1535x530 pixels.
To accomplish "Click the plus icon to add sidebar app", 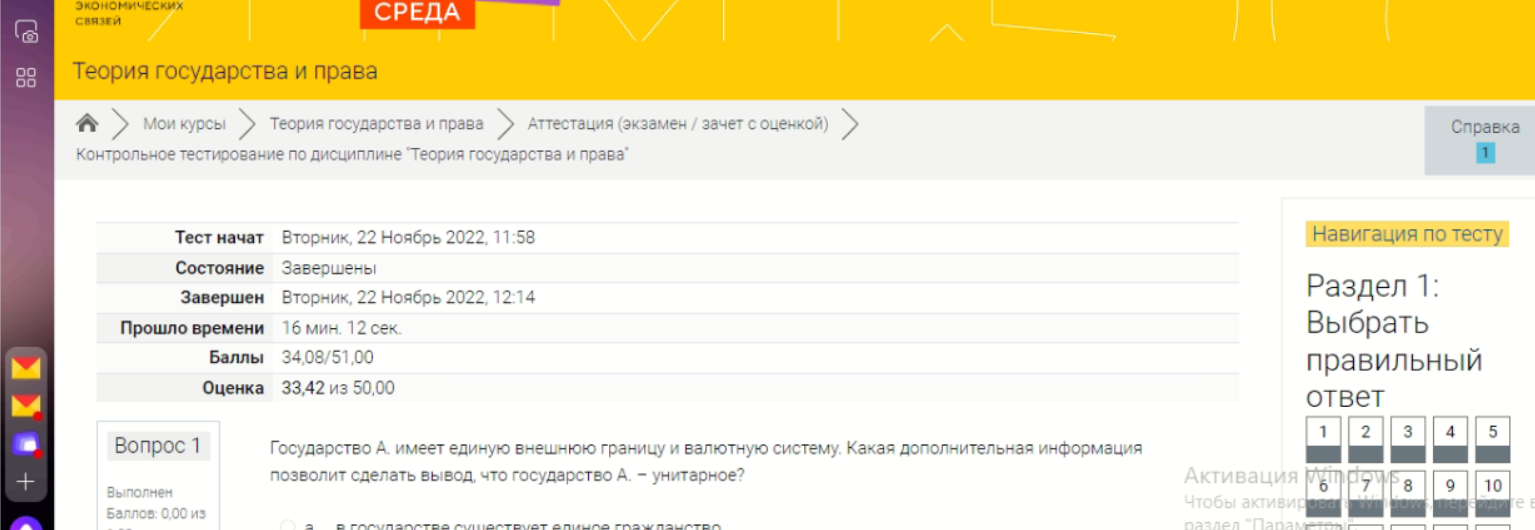I will 26,482.
